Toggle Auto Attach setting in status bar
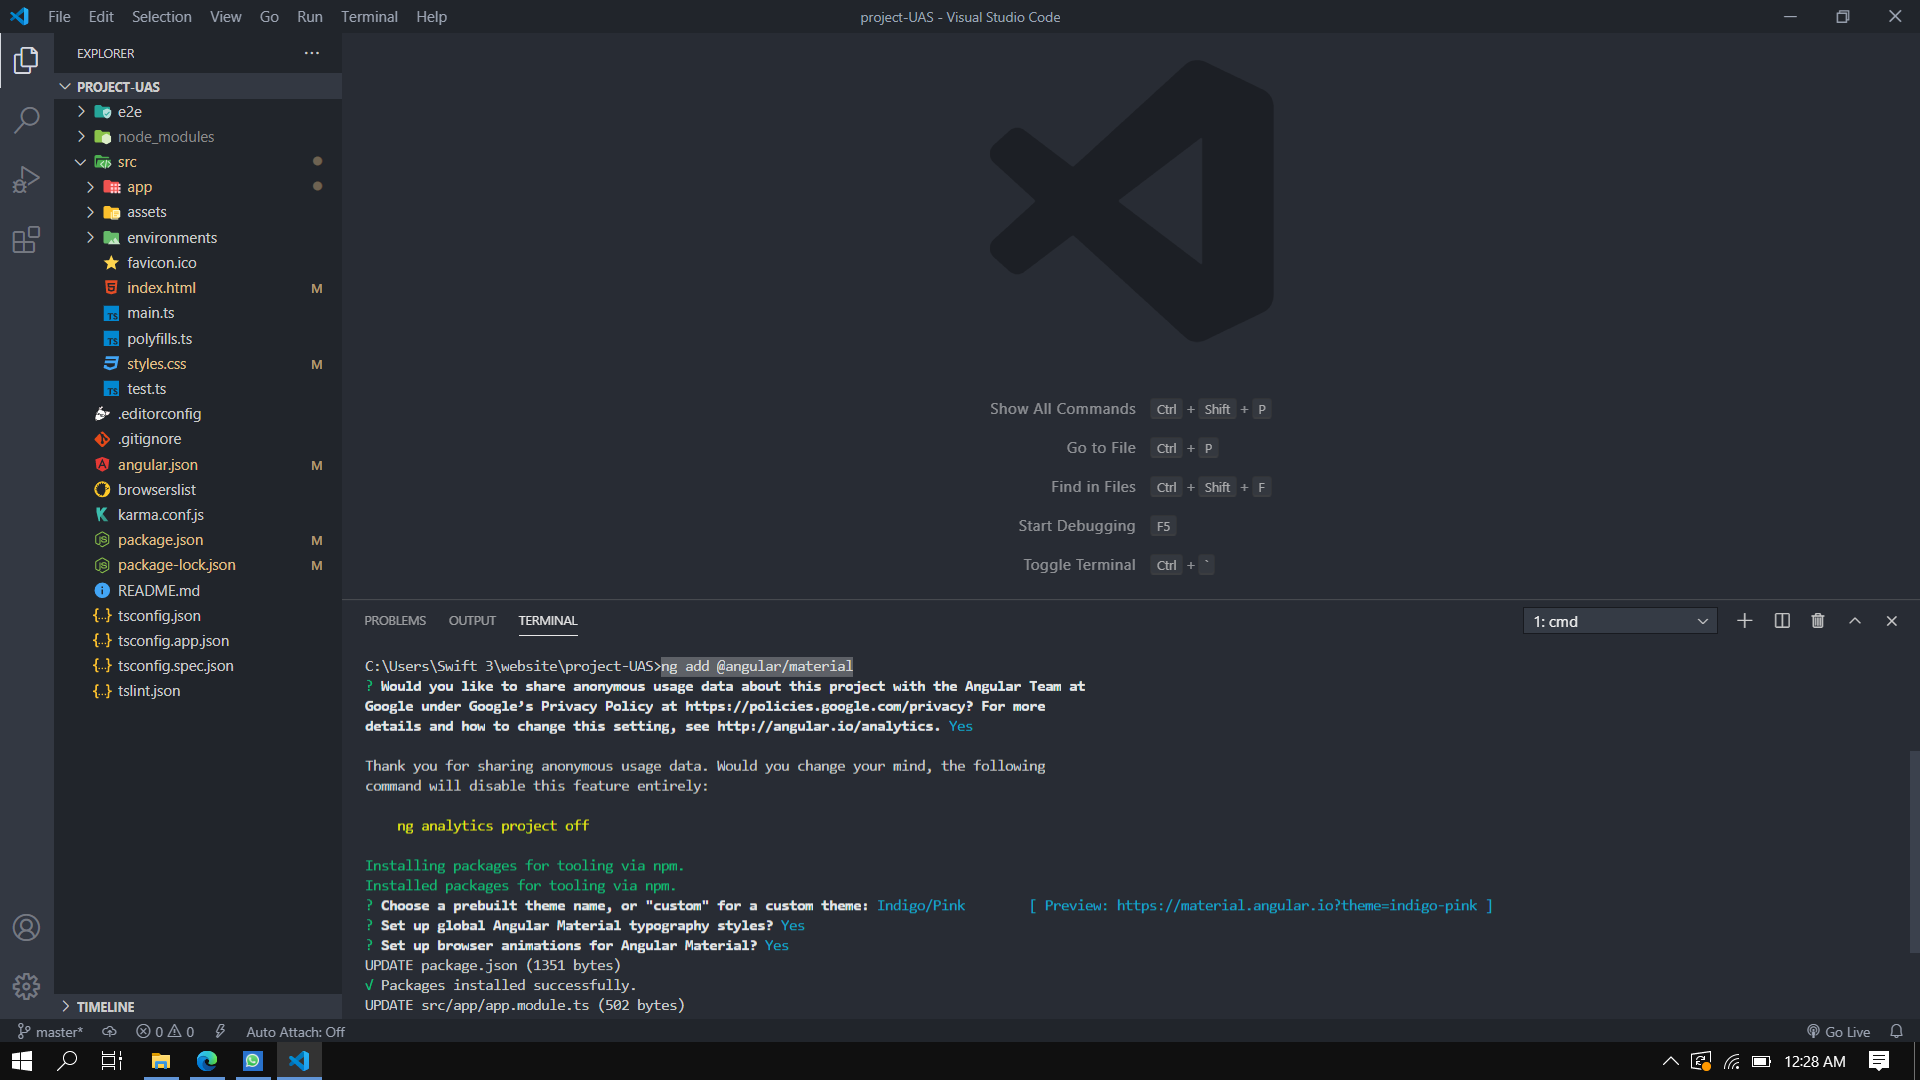This screenshot has width=1920, height=1080. pyautogui.click(x=295, y=1032)
